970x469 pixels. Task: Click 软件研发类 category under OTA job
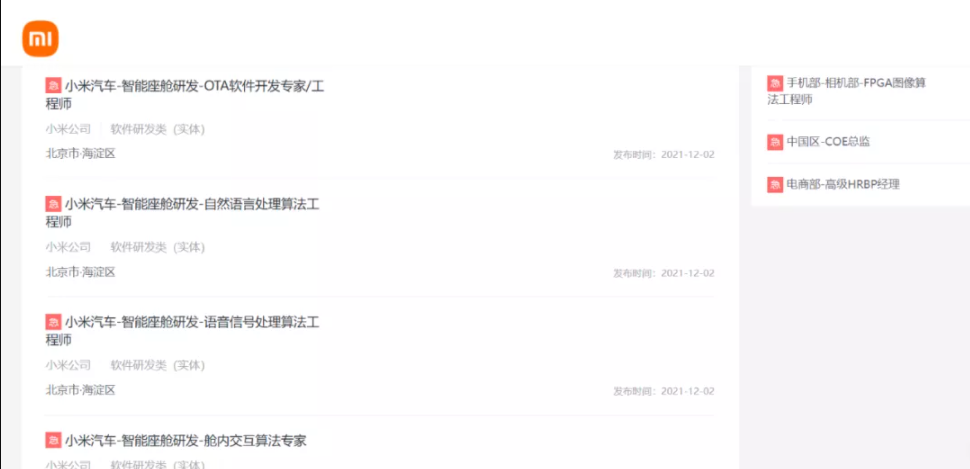click(x=139, y=129)
